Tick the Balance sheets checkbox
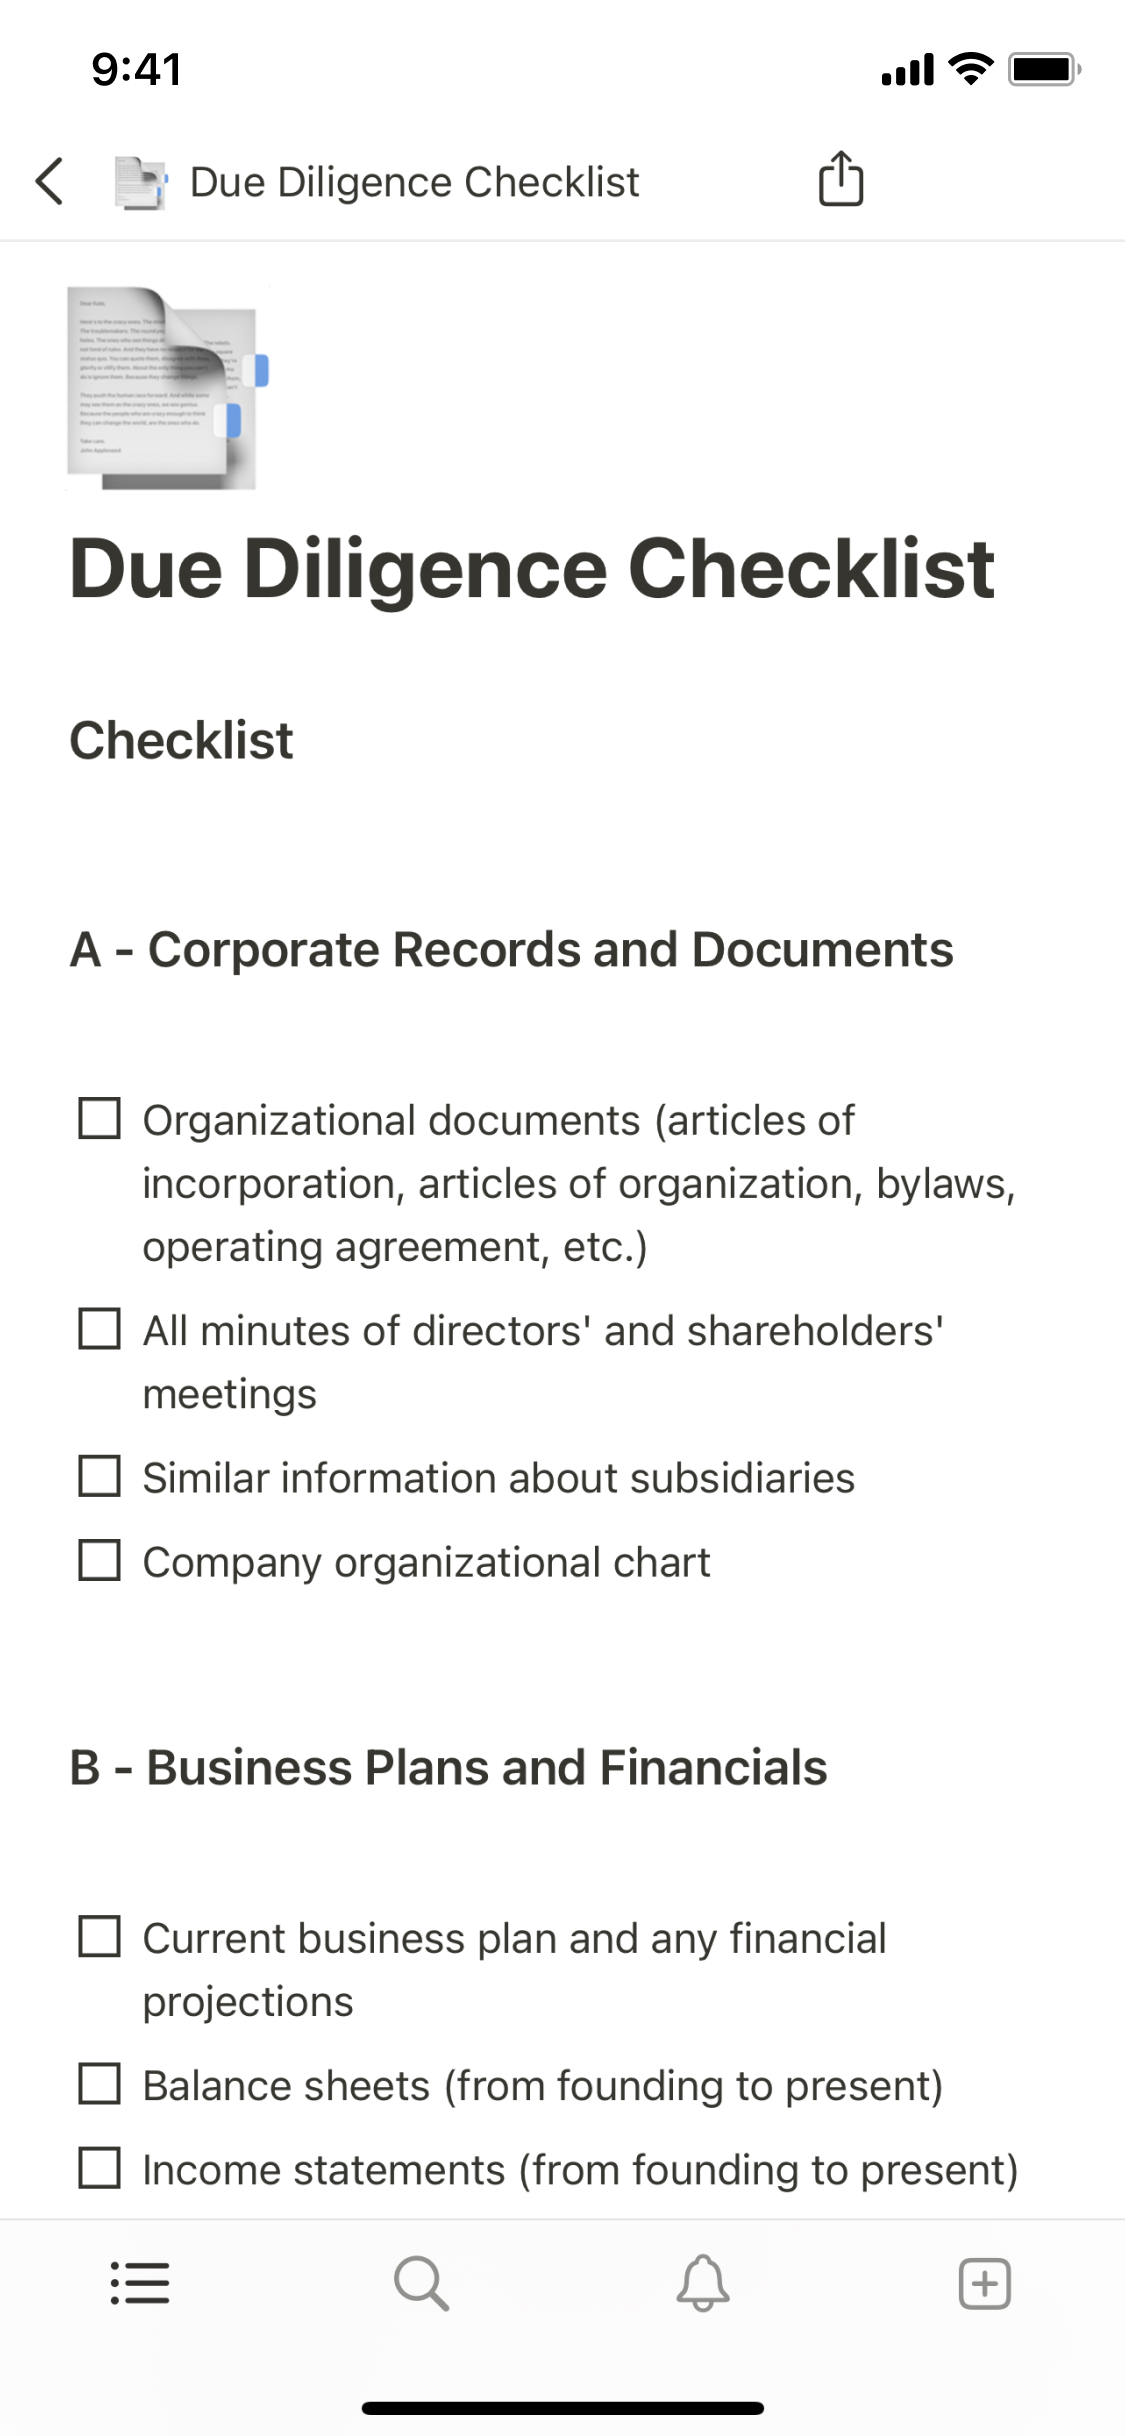Image resolution: width=1125 pixels, height=2436 pixels. pyautogui.click(x=100, y=2084)
